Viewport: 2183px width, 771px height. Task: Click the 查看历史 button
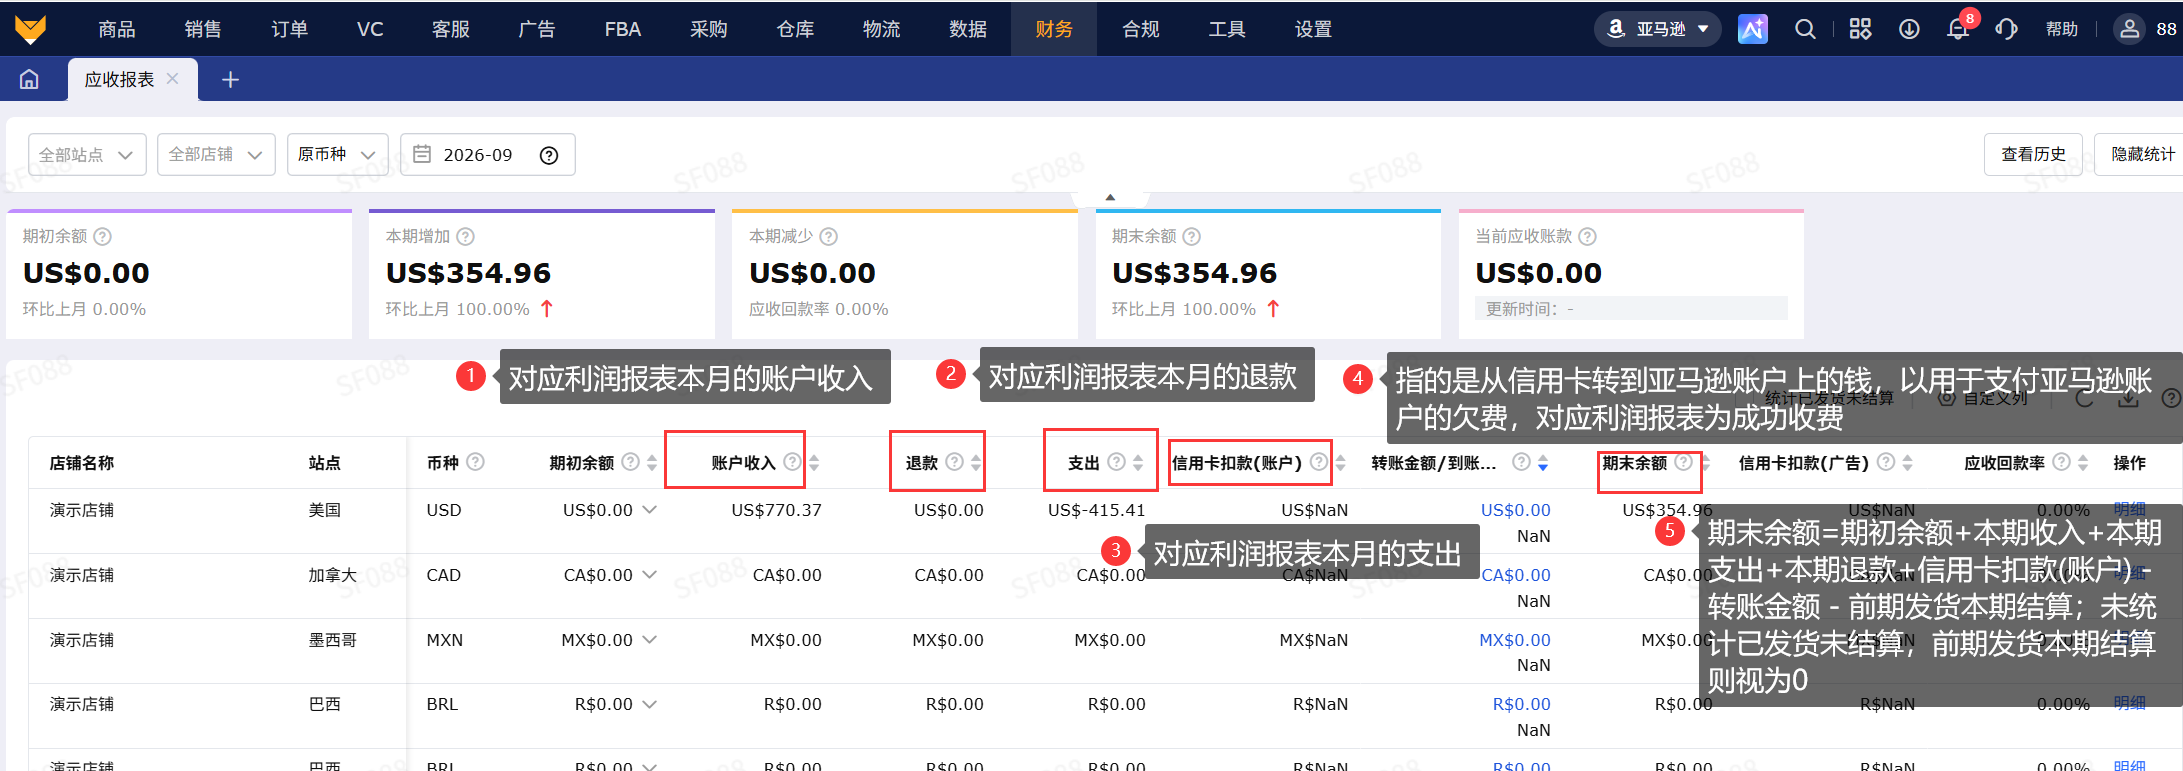[x=2033, y=154]
